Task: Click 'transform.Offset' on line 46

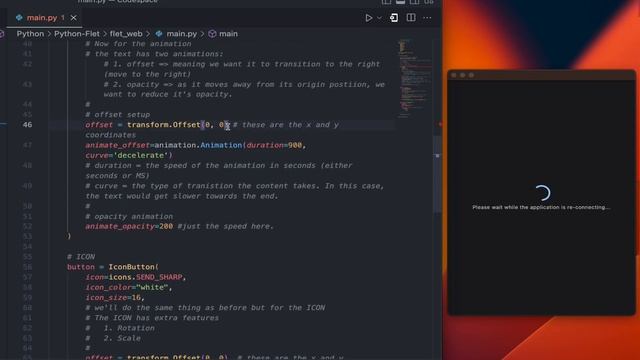Action: 163,125
